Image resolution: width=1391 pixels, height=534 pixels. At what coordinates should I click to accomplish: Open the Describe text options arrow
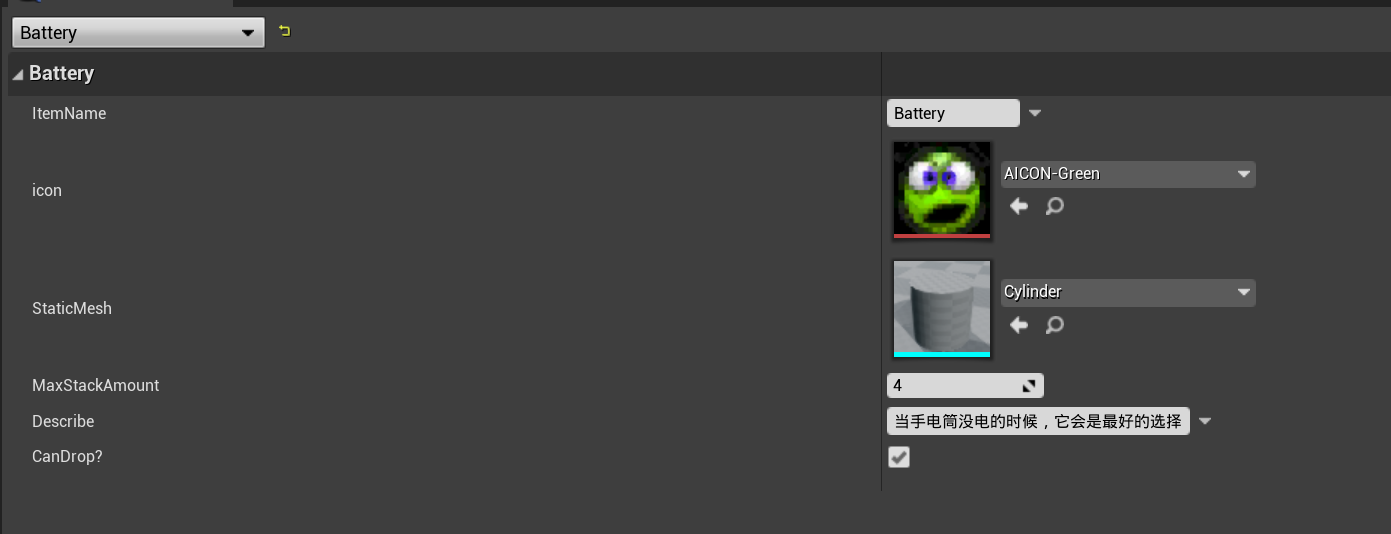click(1205, 421)
